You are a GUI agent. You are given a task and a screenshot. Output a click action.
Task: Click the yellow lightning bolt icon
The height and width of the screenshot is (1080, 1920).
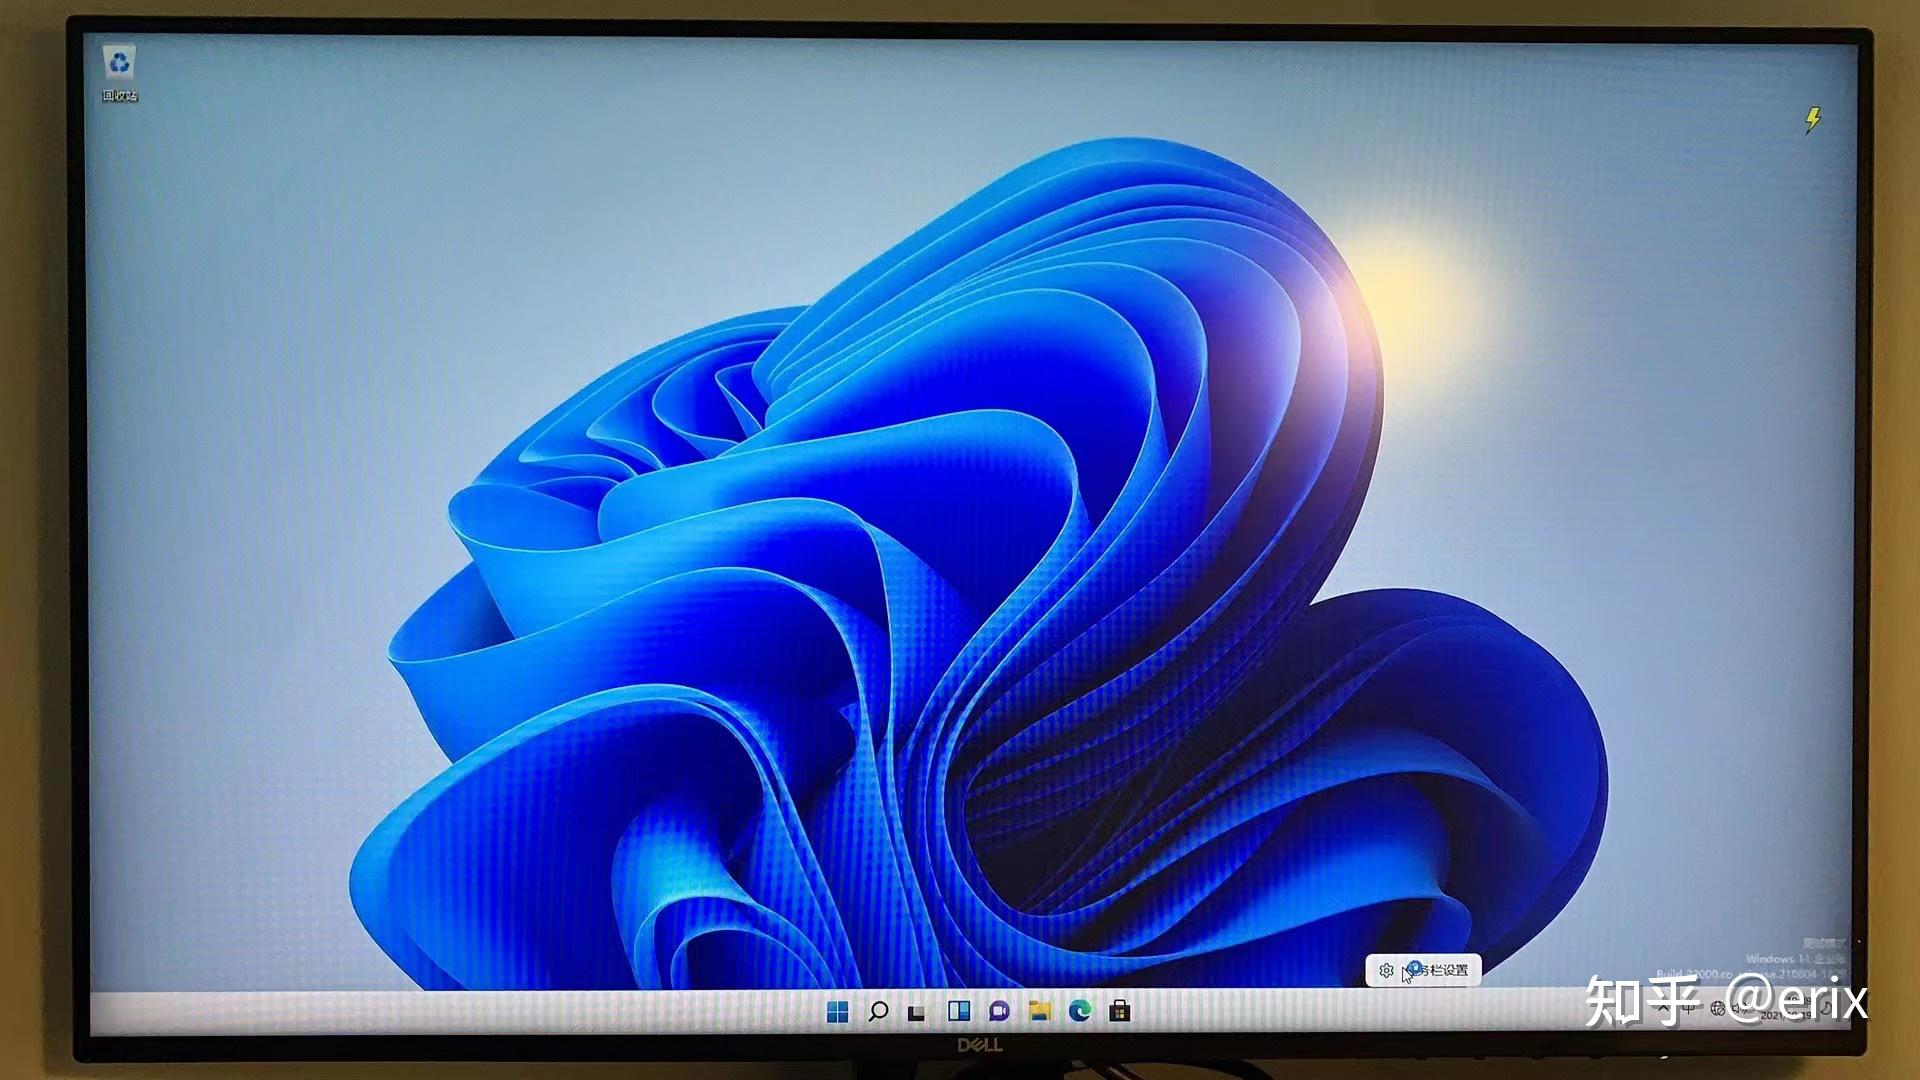pos(1812,120)
